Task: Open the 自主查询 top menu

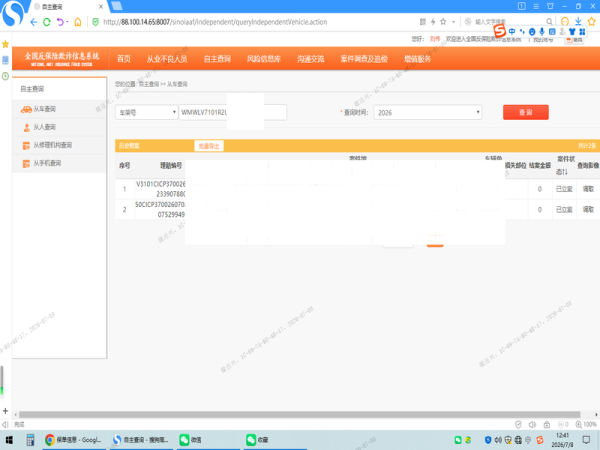Action: (217, 59)
